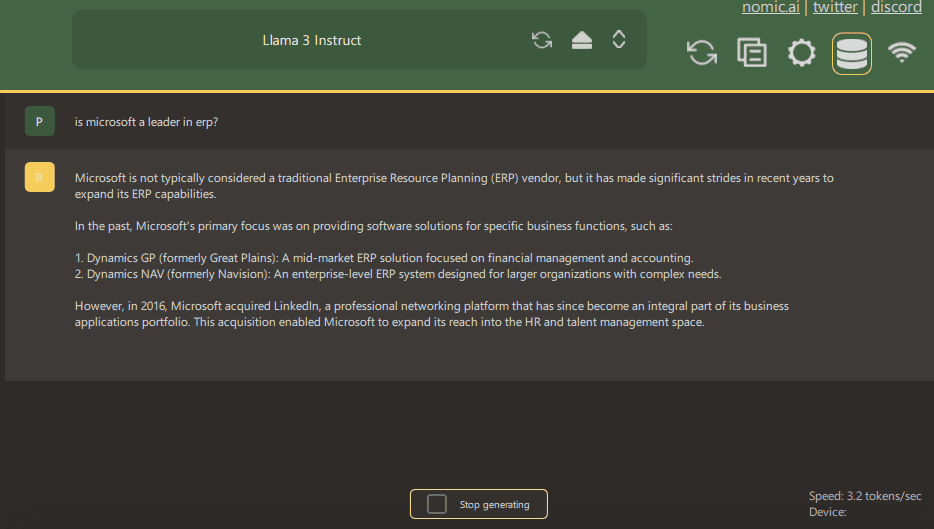Open settings with the gear icon
934x529 pixels.
[802, 52]
